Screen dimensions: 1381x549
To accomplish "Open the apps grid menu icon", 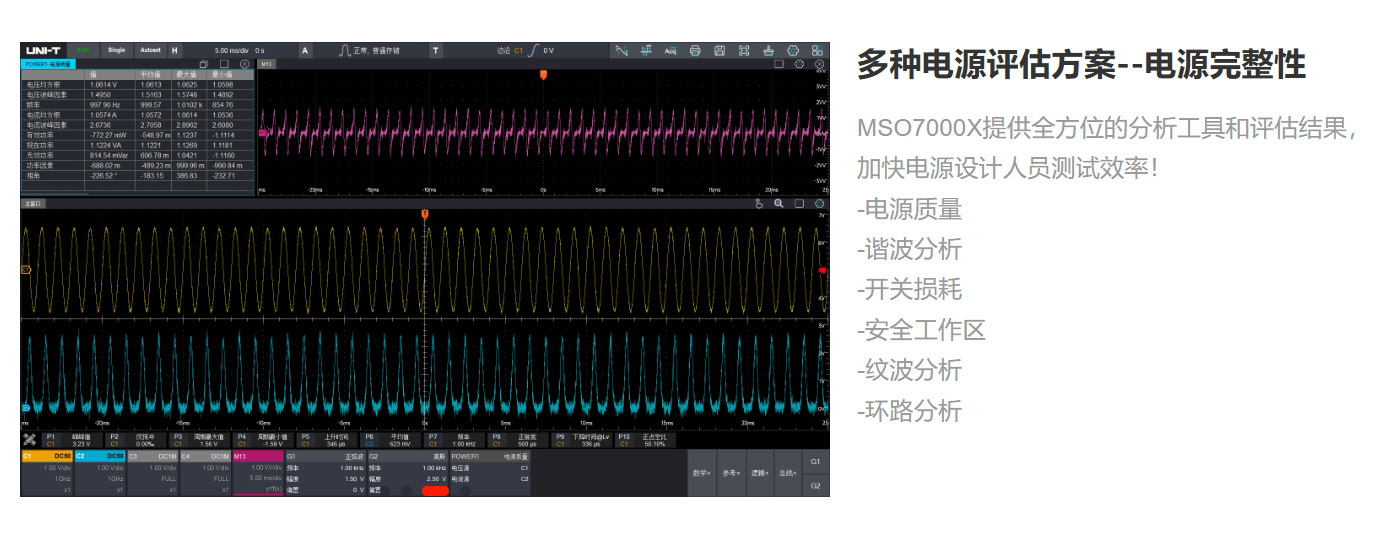I will pos(817,50).
